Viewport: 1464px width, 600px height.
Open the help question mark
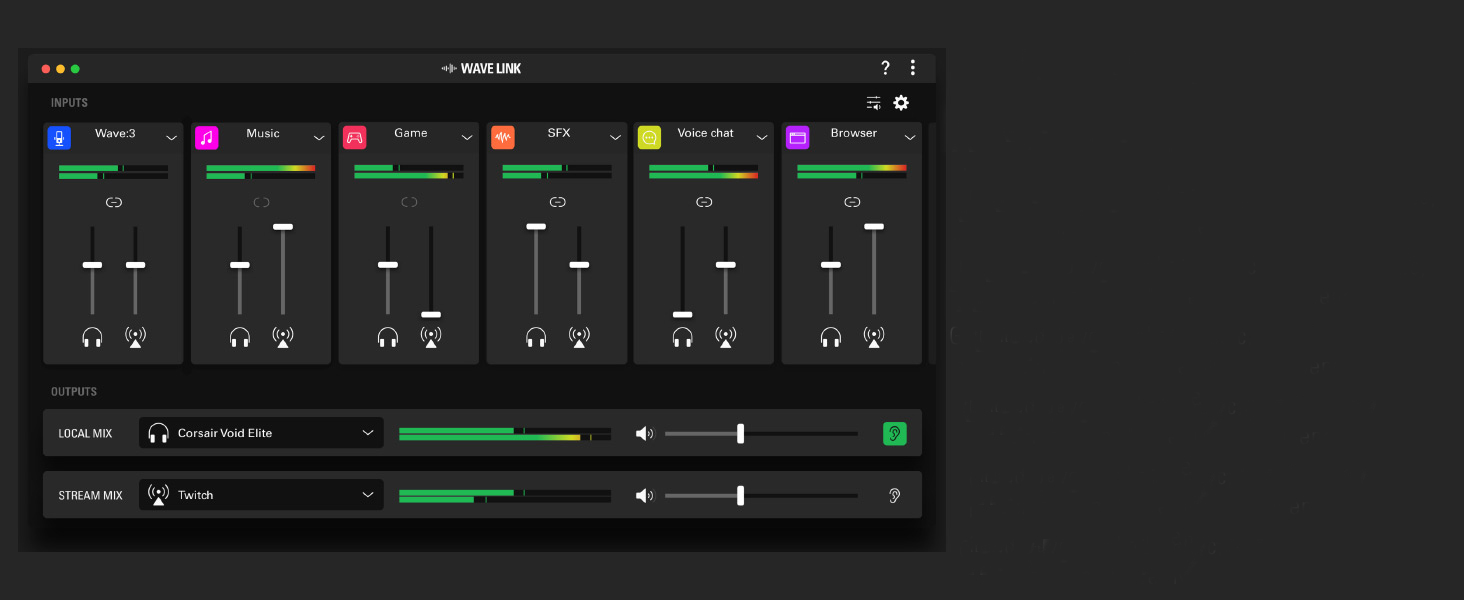pos(885,68)
